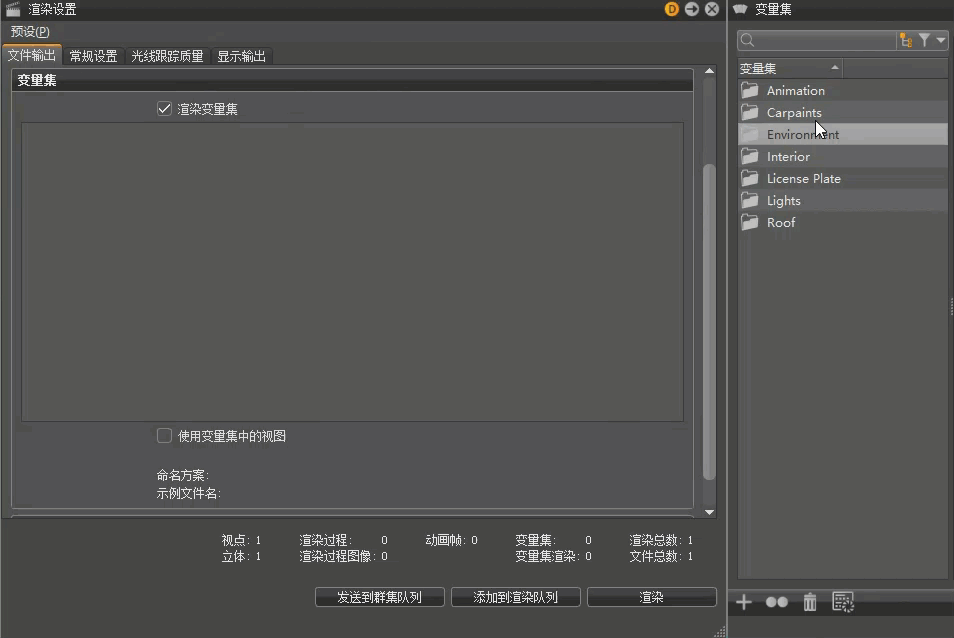The height and width of the screenshot is (638, 954).
Task: Click the scroll down arrow of settings panel
Action: (709, 512)
